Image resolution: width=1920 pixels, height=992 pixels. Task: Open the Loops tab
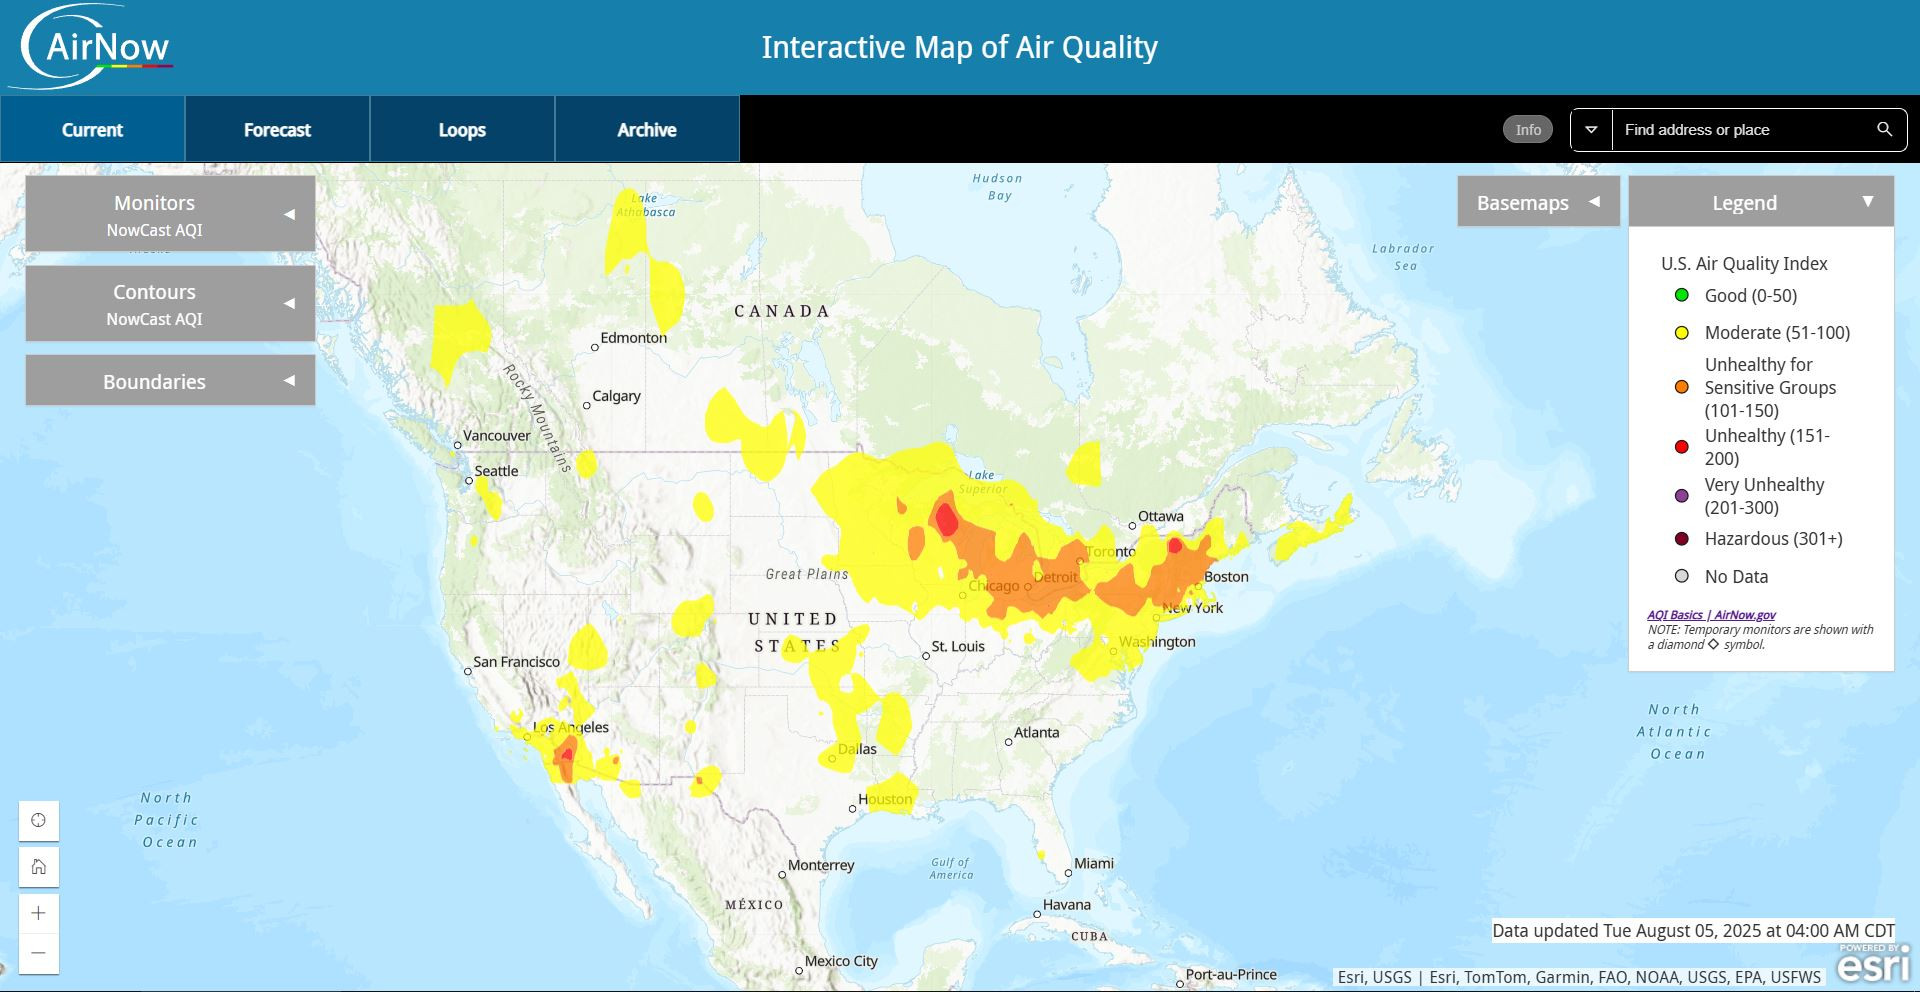point(462,129)
